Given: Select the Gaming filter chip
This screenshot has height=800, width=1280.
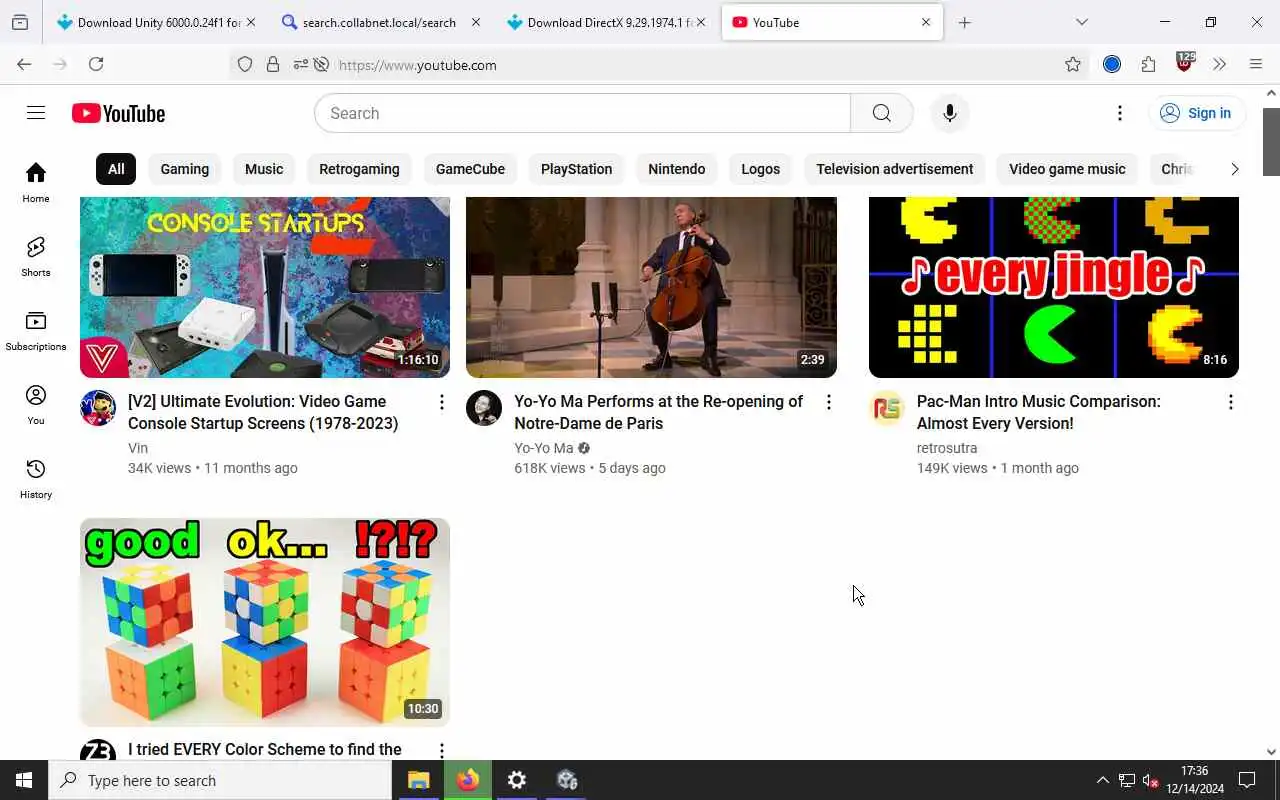Looking at the screenshot, I should tap(185, 169).
